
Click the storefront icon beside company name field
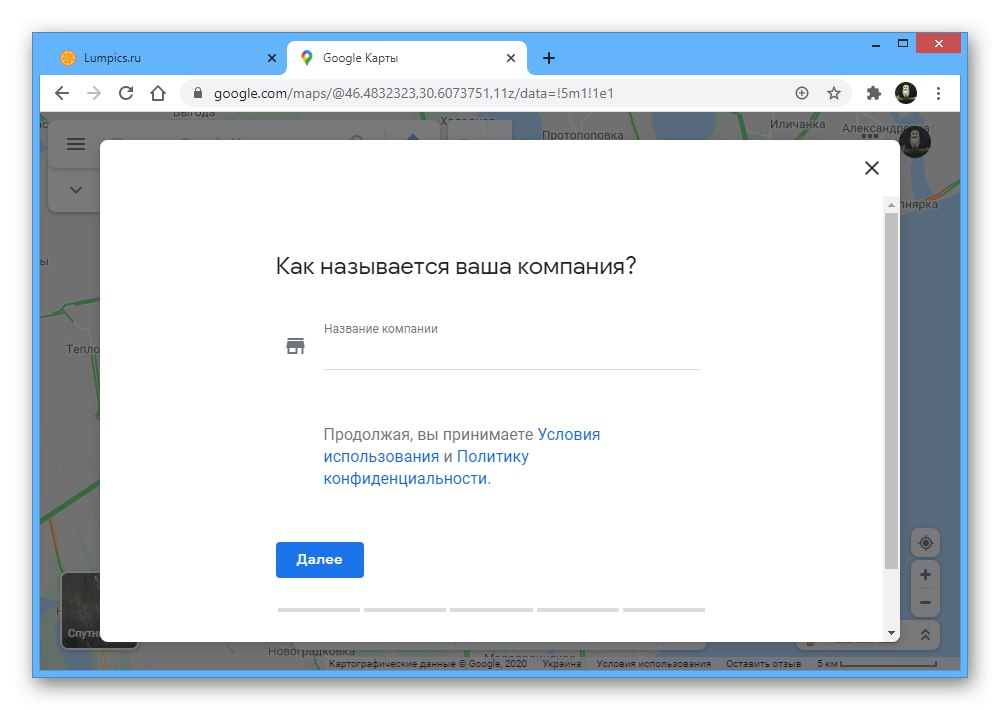(295, 345)
